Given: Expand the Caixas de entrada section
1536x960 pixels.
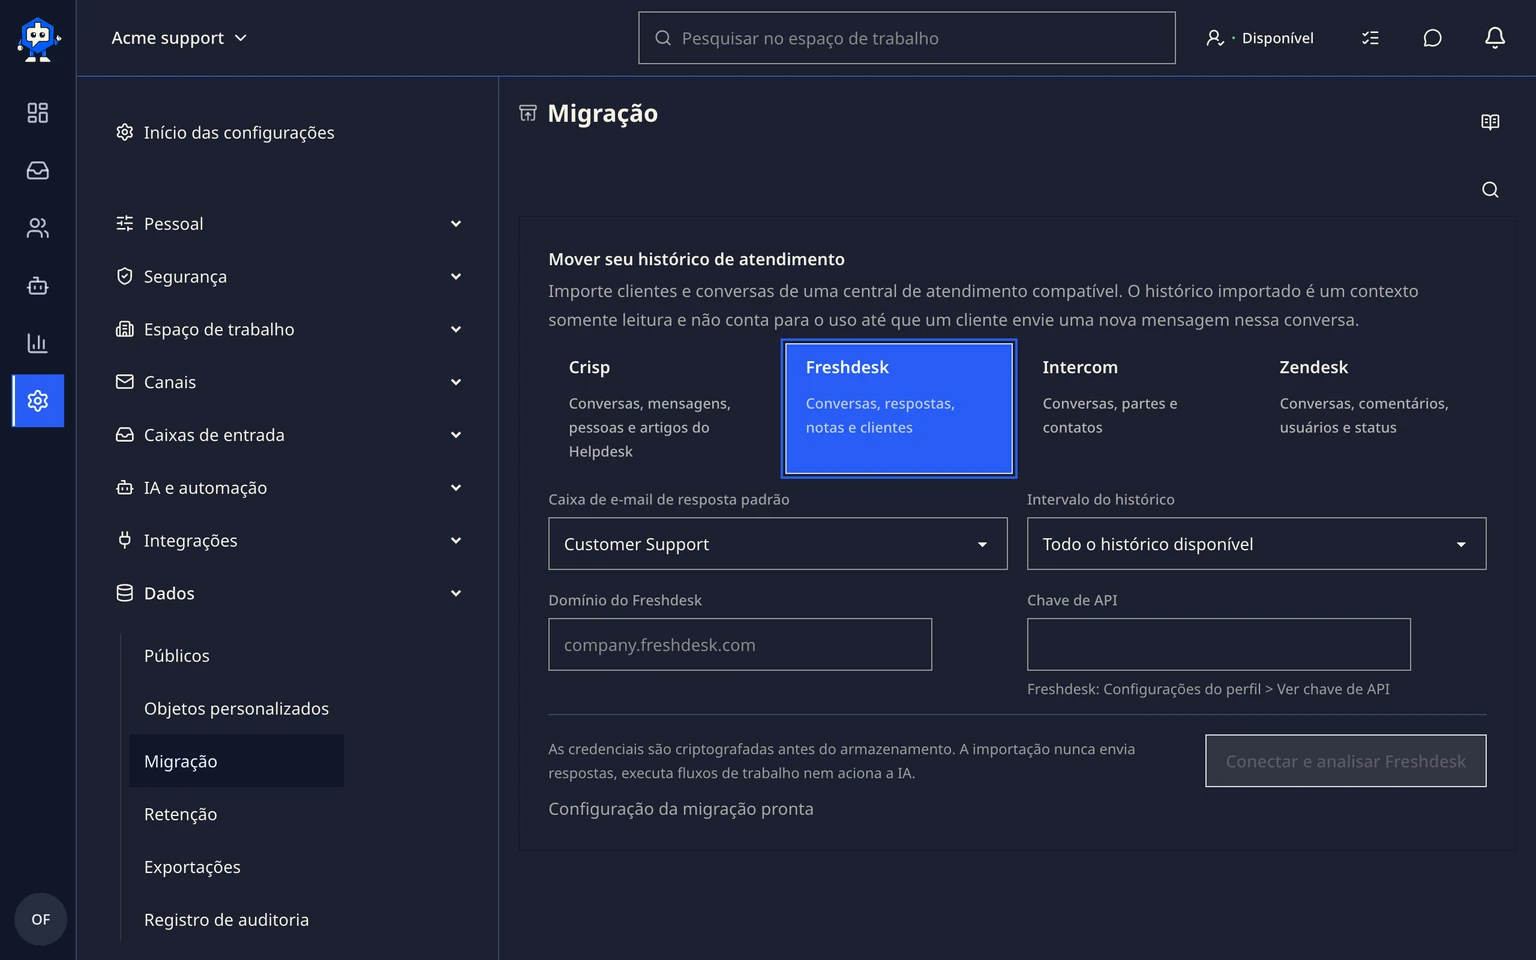Looking at the screenshot, I should point(289,435).
